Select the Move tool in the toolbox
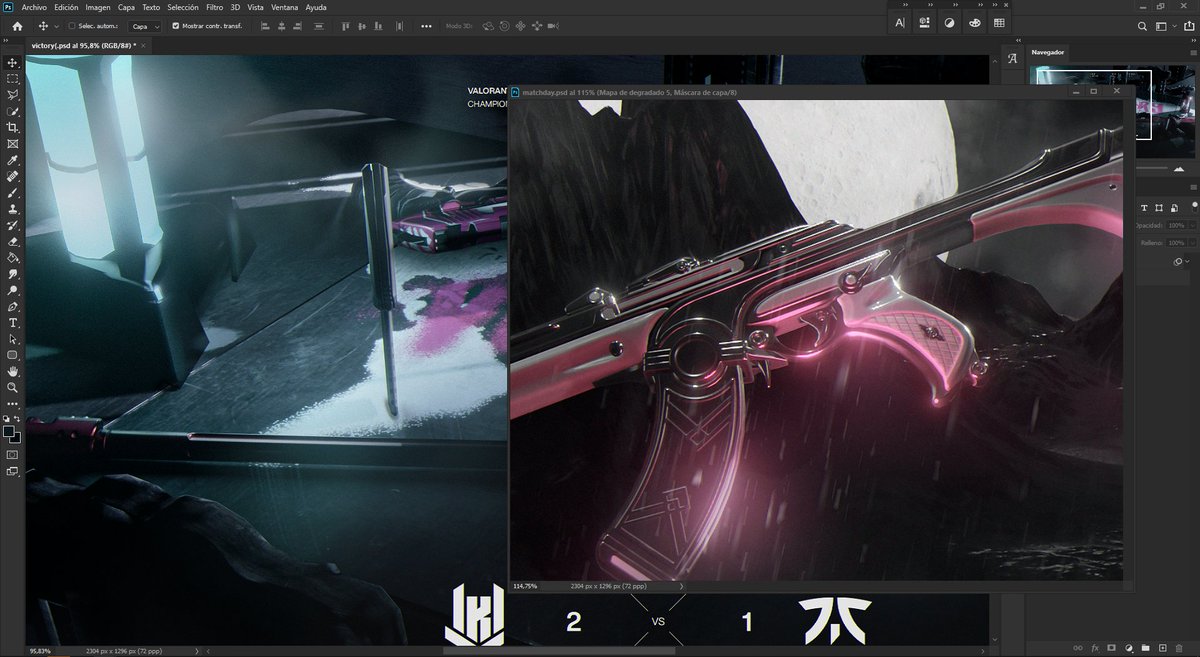This screenshot has width=1200, height=657. click(x=13, y=62)
